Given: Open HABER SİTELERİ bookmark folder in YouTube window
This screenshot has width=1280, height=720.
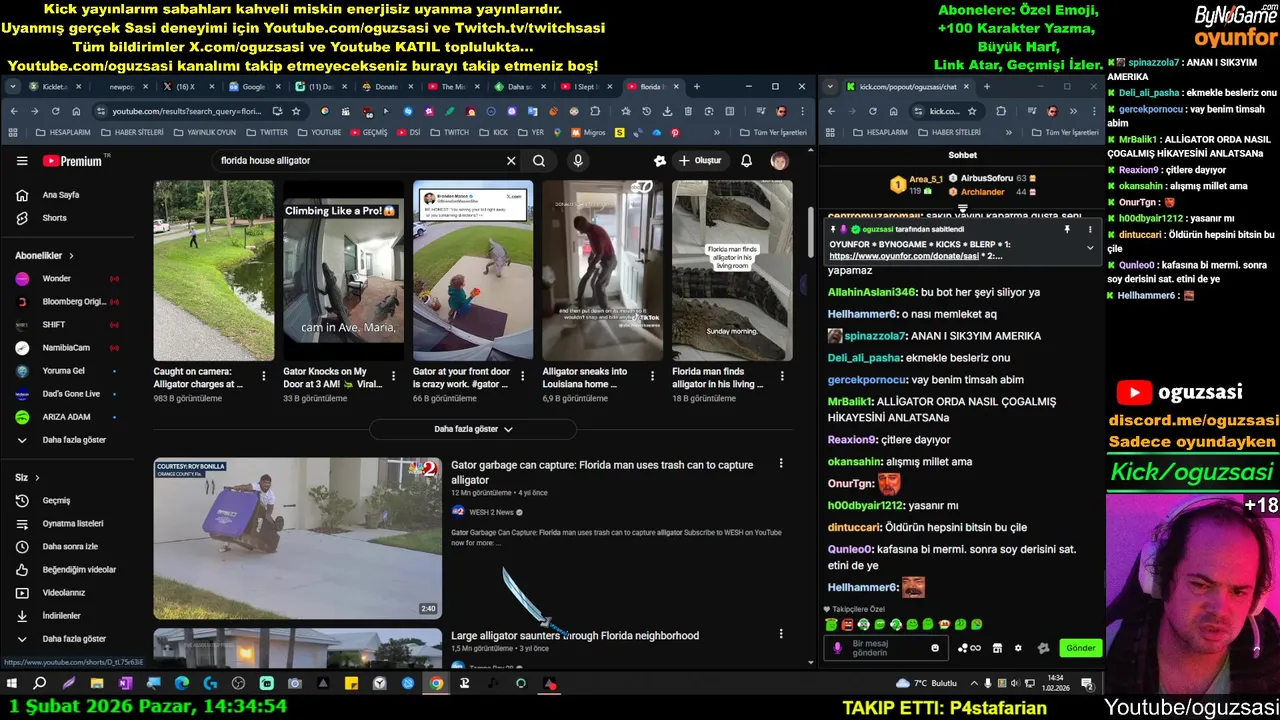Looking at the screenshot, I should click(x=133, y=132).
